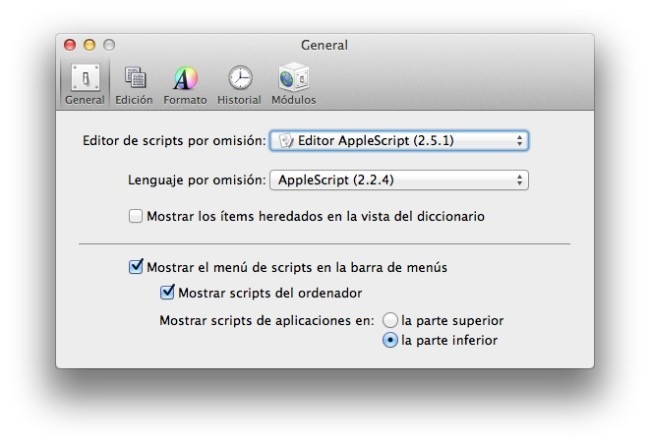The image size is (650, 446).
Task: Select the 'la parte inferior' radio button
Action: click(x=390, y=341)
